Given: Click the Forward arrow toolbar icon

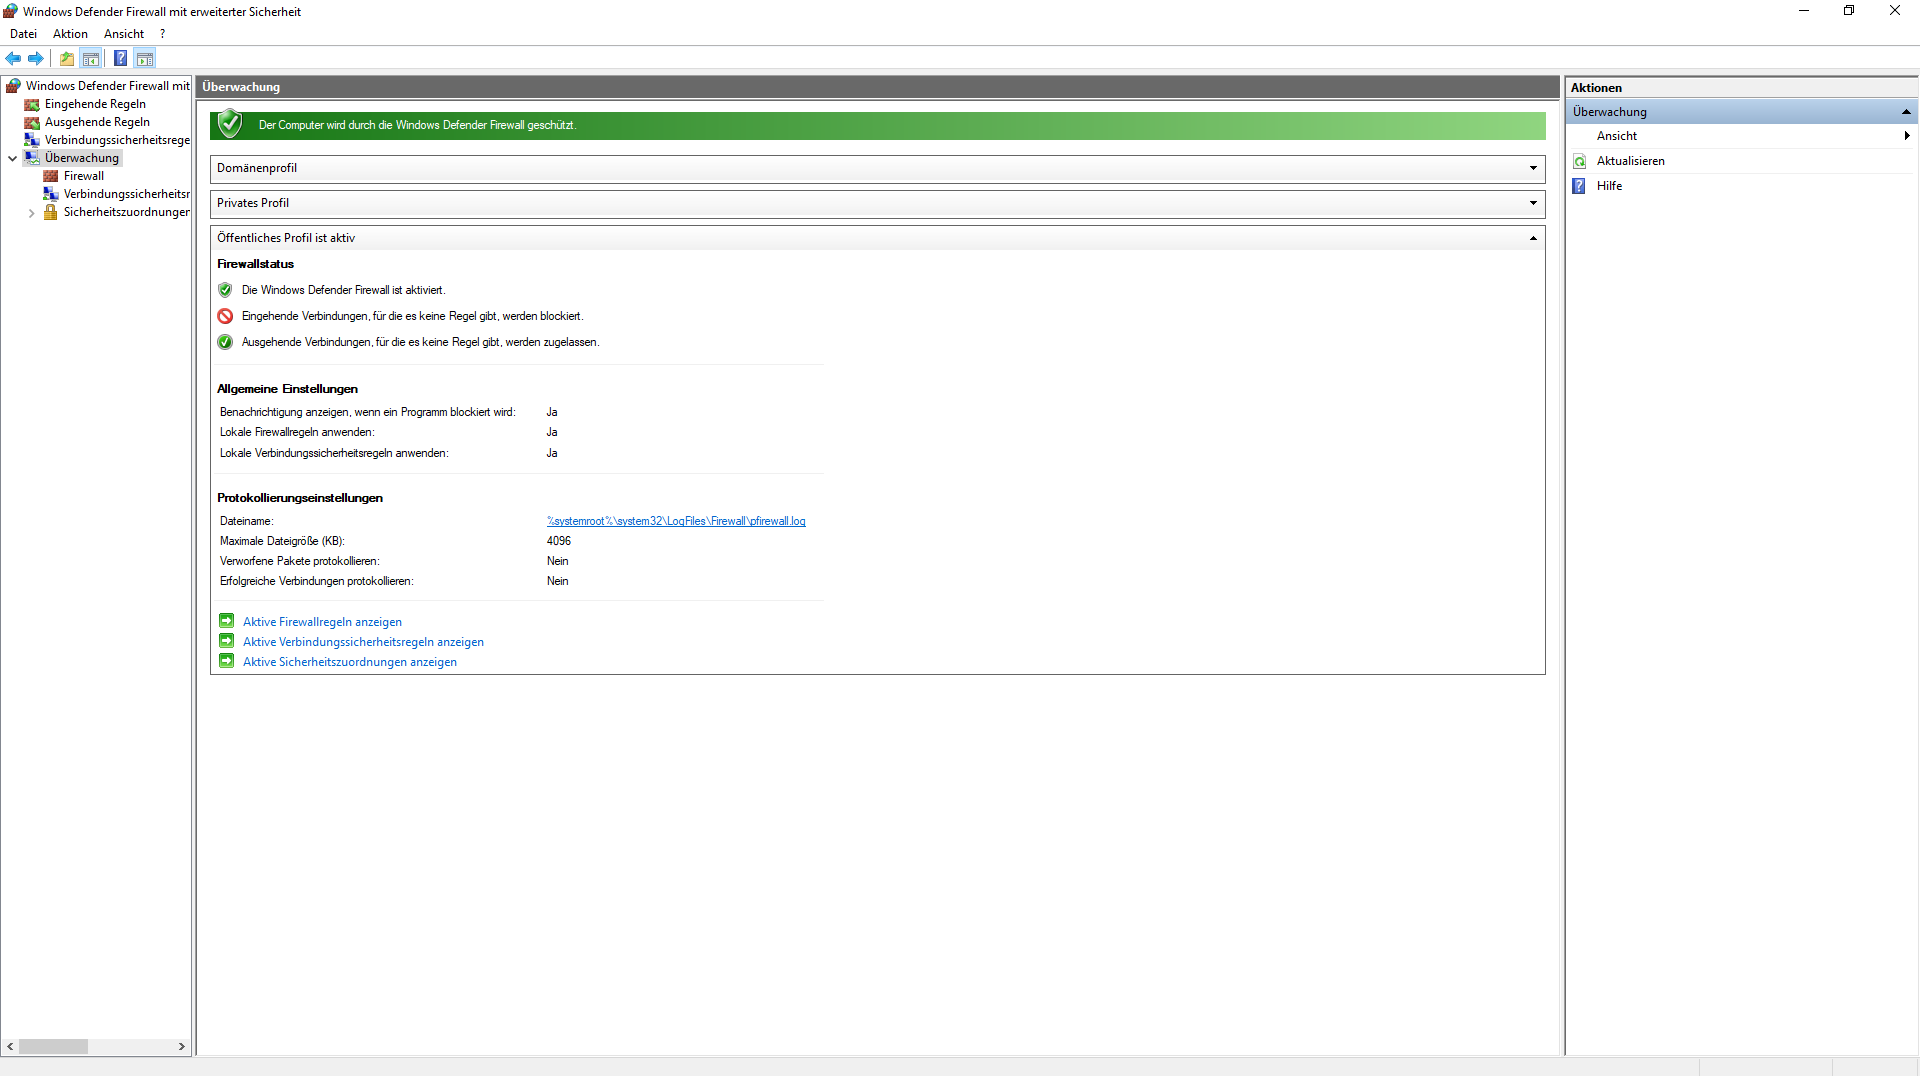Looking at the screenshot, I should pos(36,58).
